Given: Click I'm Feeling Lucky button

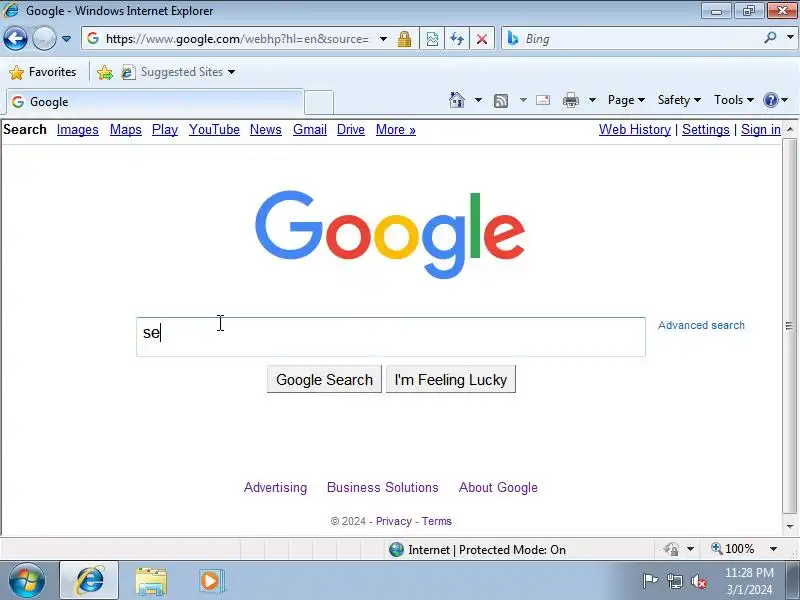Looking at the screenshot, I should (x=451, y=379).
